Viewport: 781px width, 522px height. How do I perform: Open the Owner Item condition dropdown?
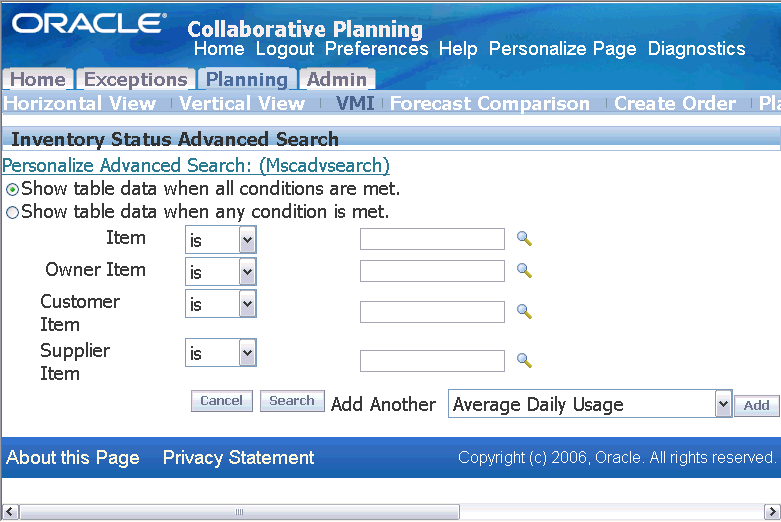221,271
